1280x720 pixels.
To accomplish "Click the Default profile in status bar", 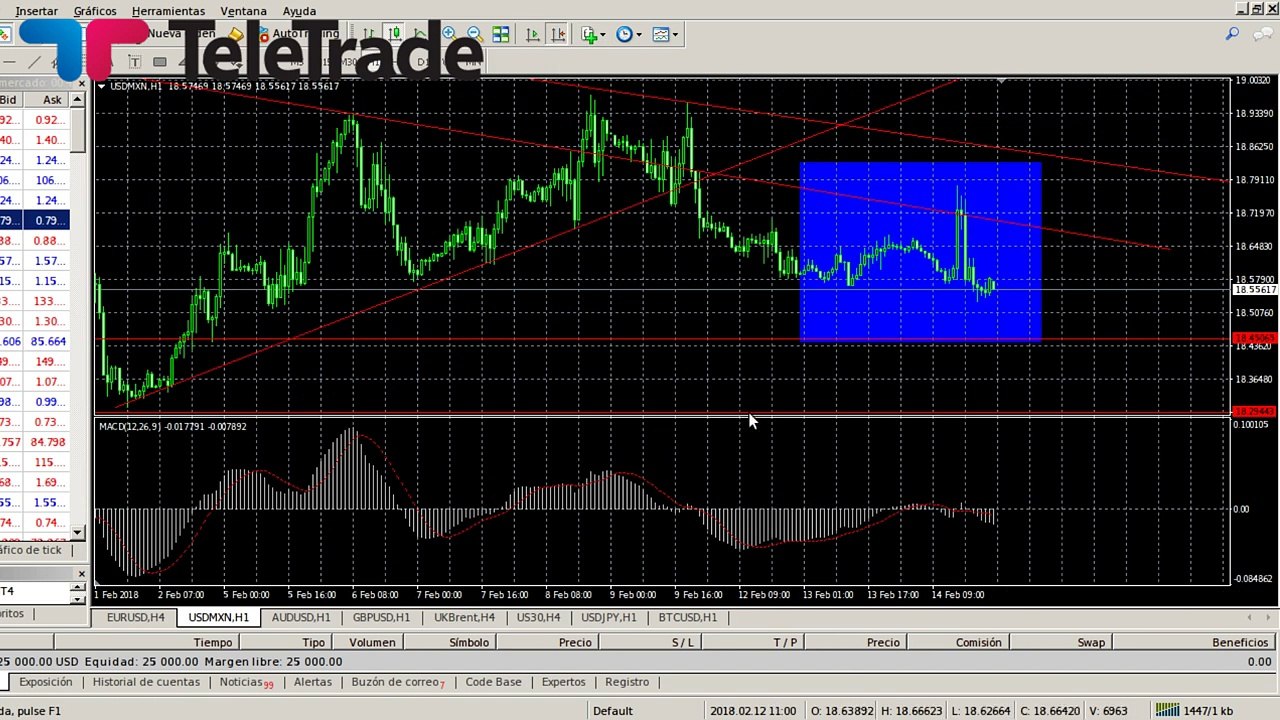I will (612, 711).
